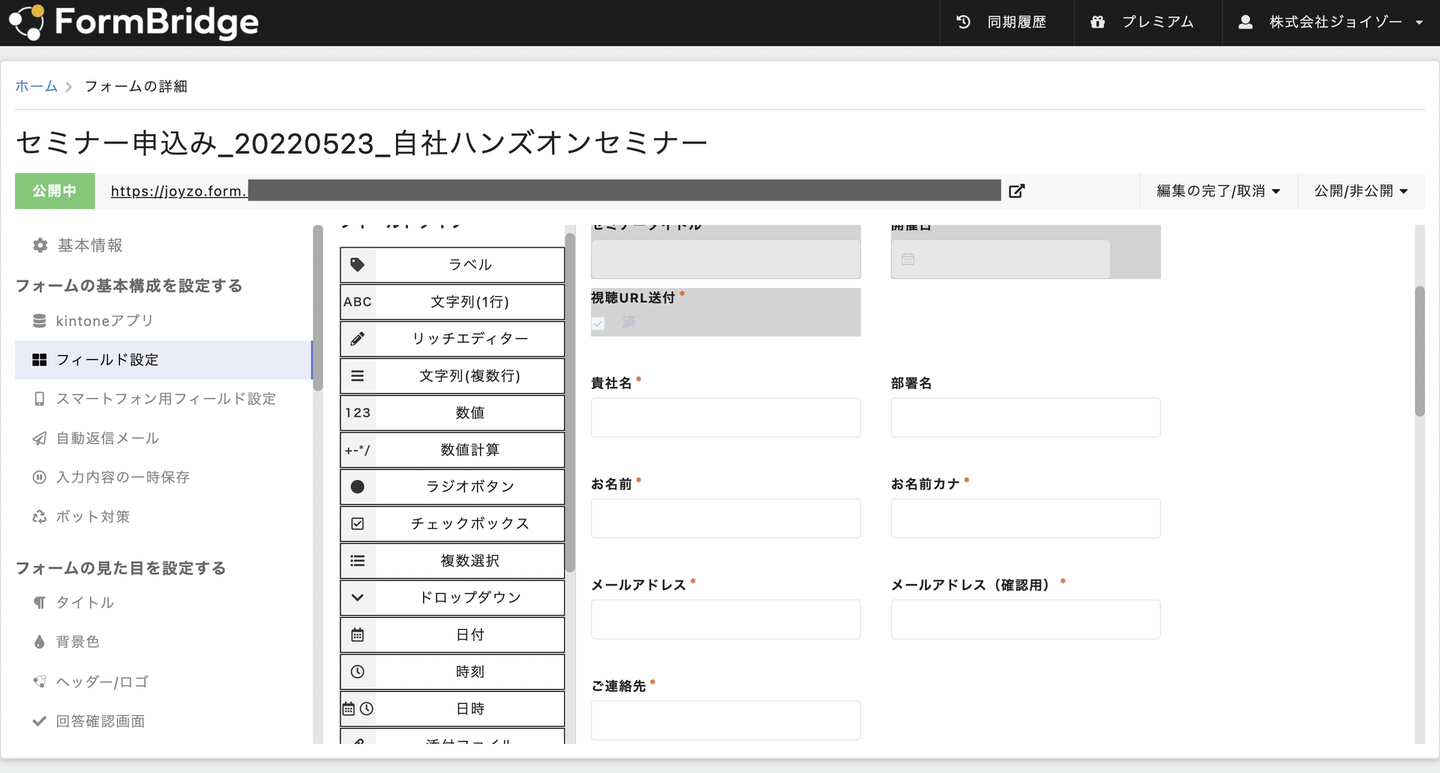Image resolution: width=1440 pixels, height=773 pixels.
Task: Select the チェックボックス field type
Action: (x=452, y=524)
